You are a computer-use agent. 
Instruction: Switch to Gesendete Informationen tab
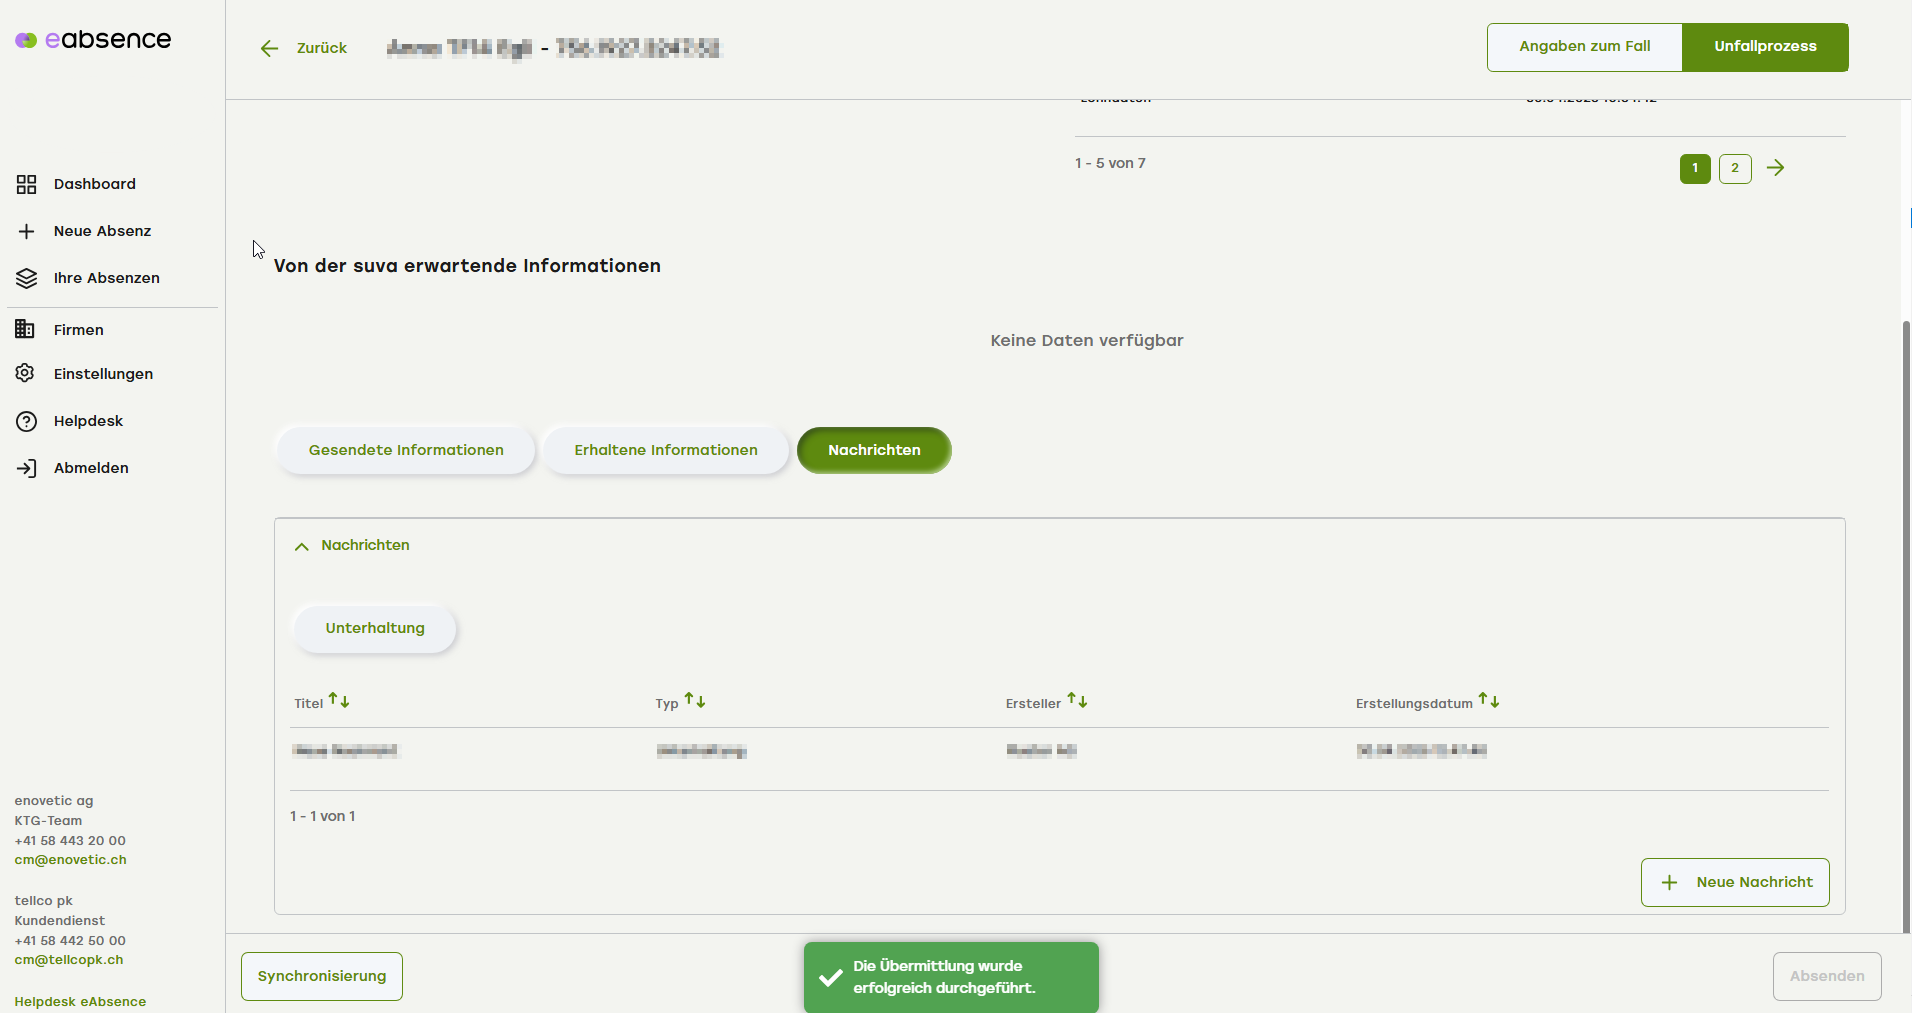pyautogui.click(x=406, y=450)
